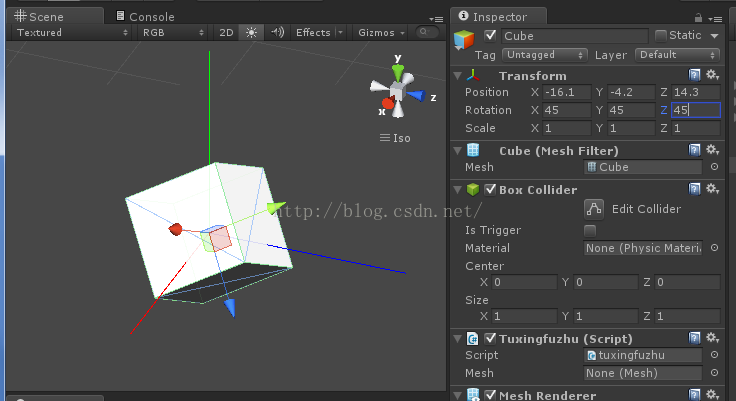Toggle the Box Collider enabled checkbox

490,189
